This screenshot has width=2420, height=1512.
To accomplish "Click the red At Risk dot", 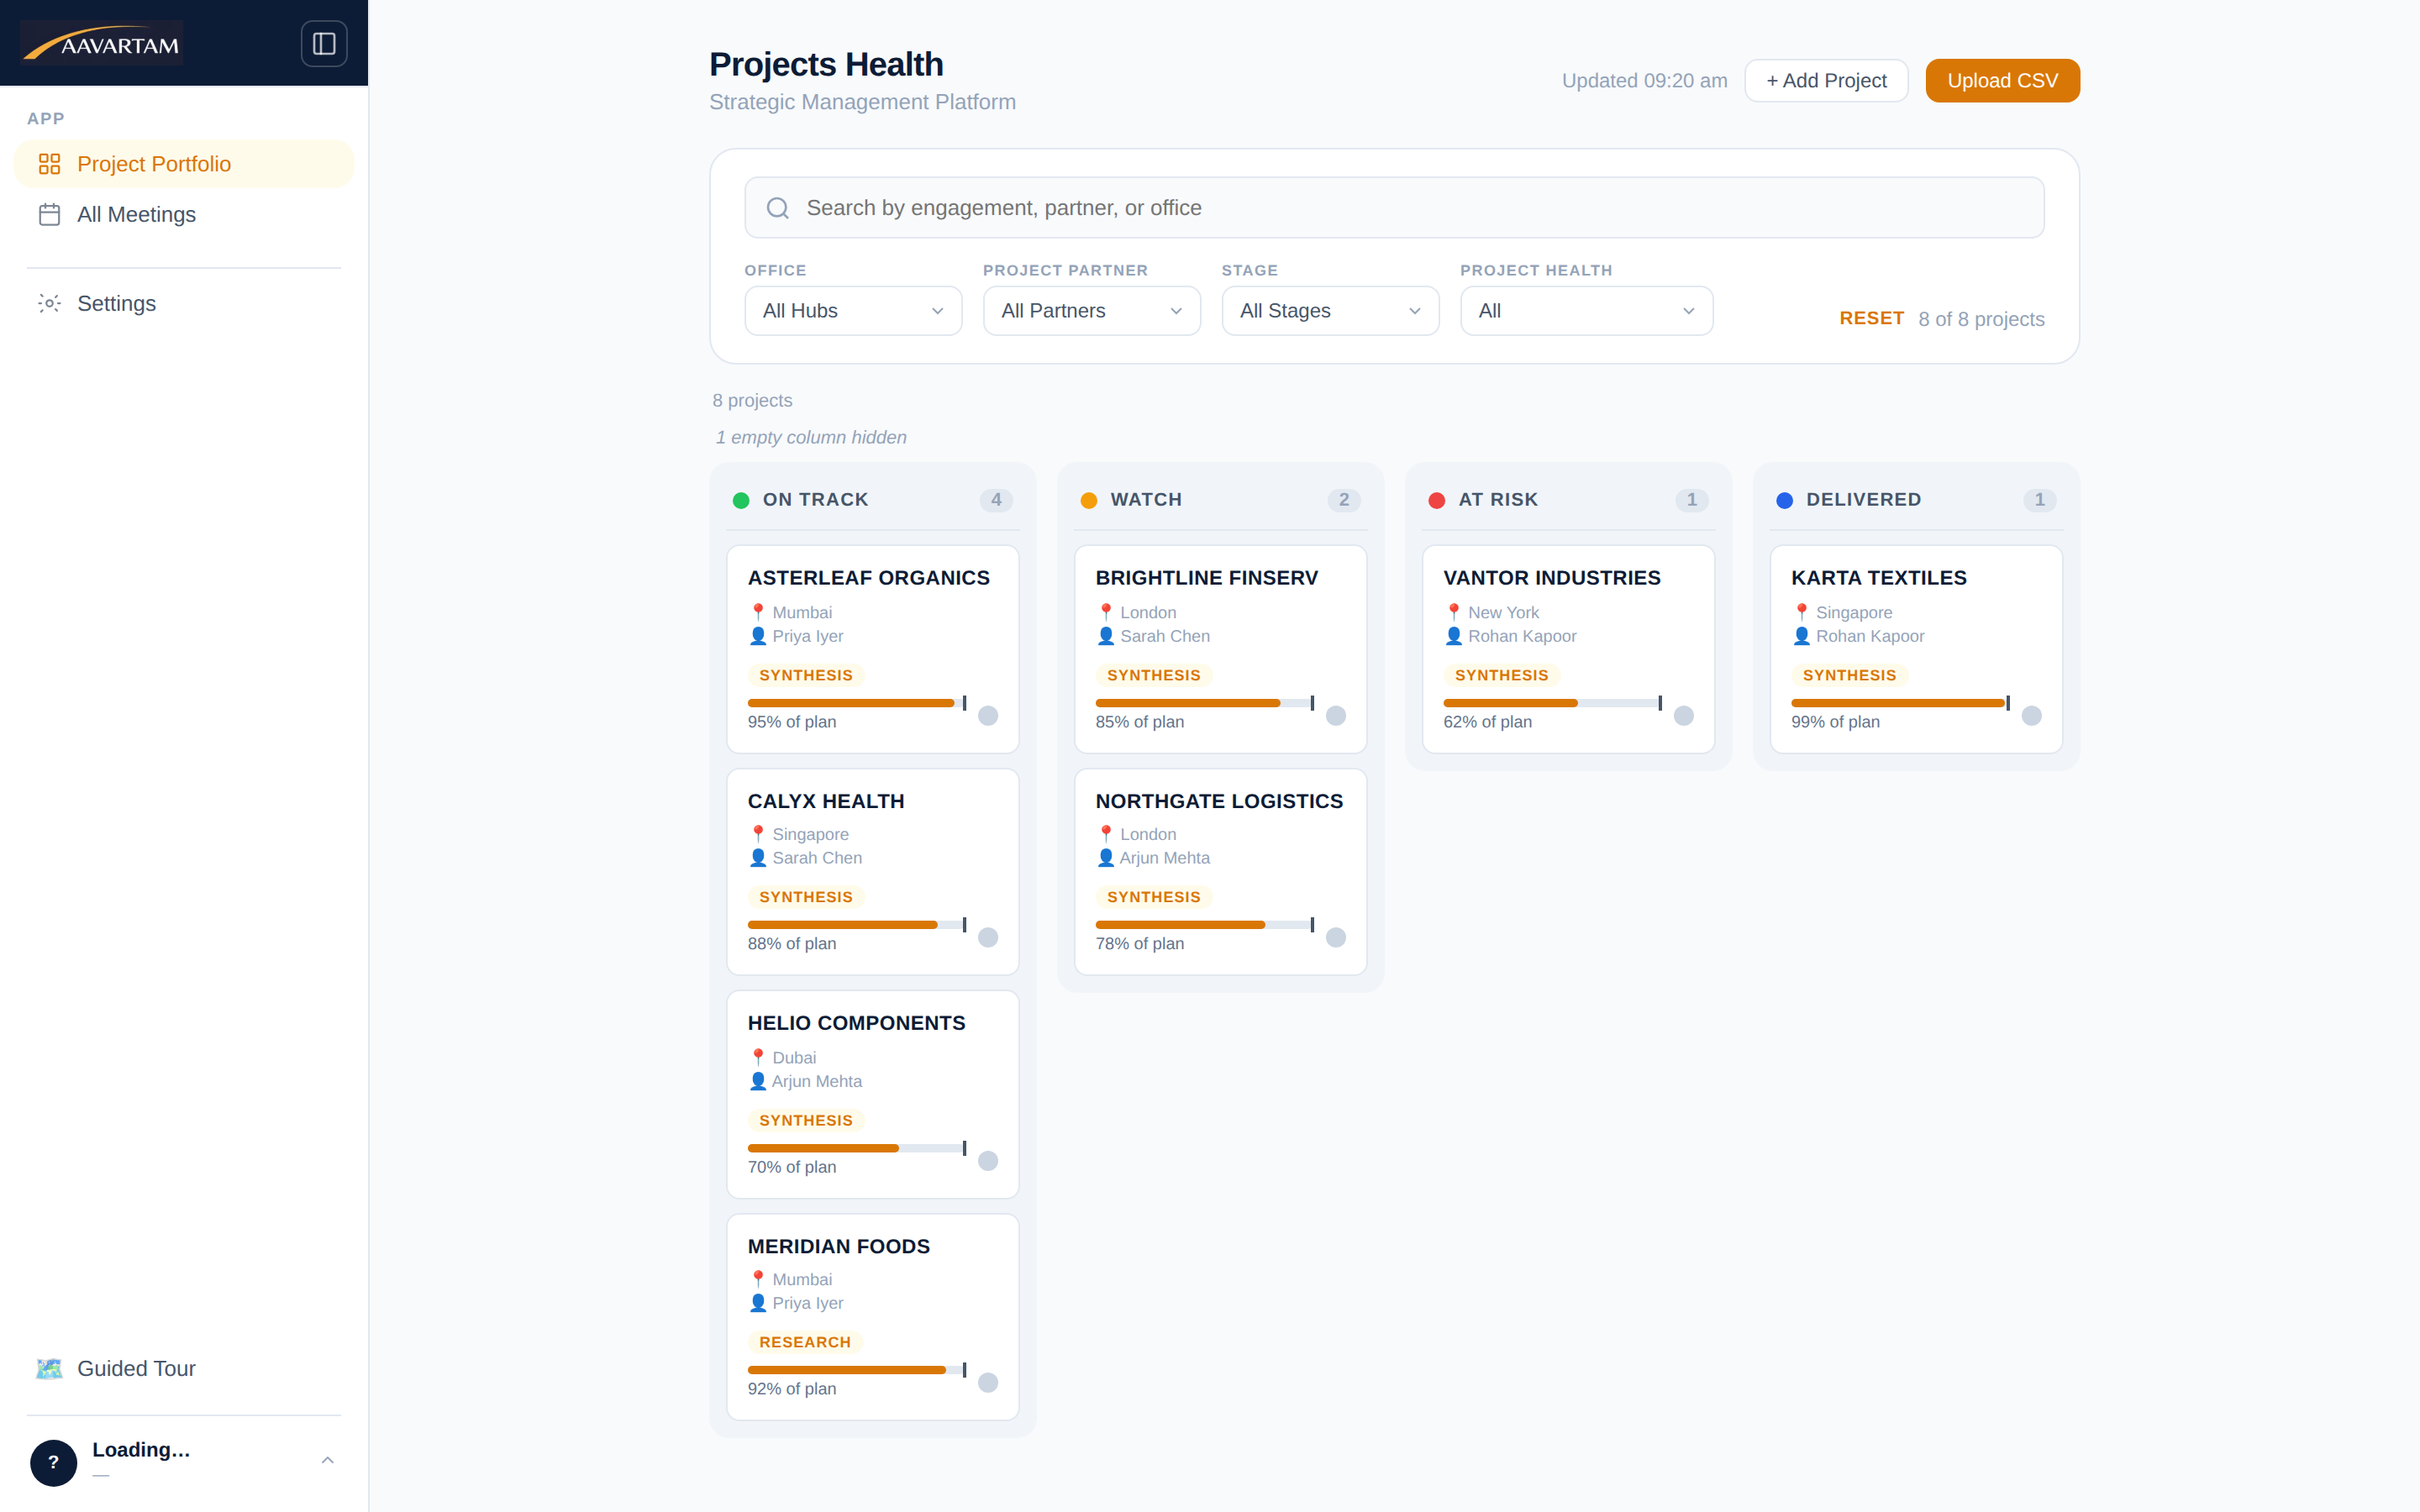I will tap(1437, 500).
